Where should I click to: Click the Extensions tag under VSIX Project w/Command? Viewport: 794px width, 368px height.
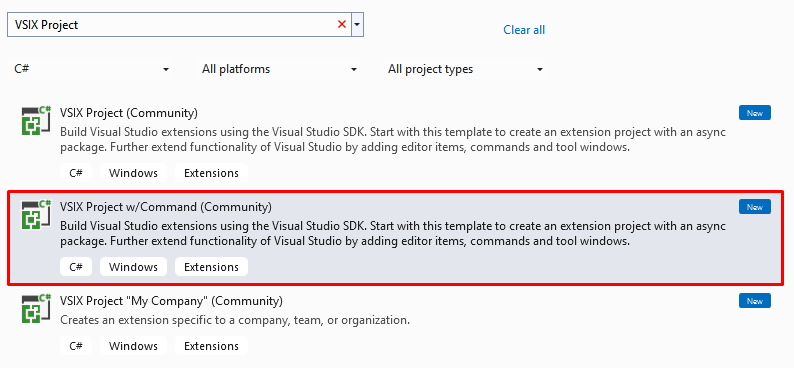[211, 267]
